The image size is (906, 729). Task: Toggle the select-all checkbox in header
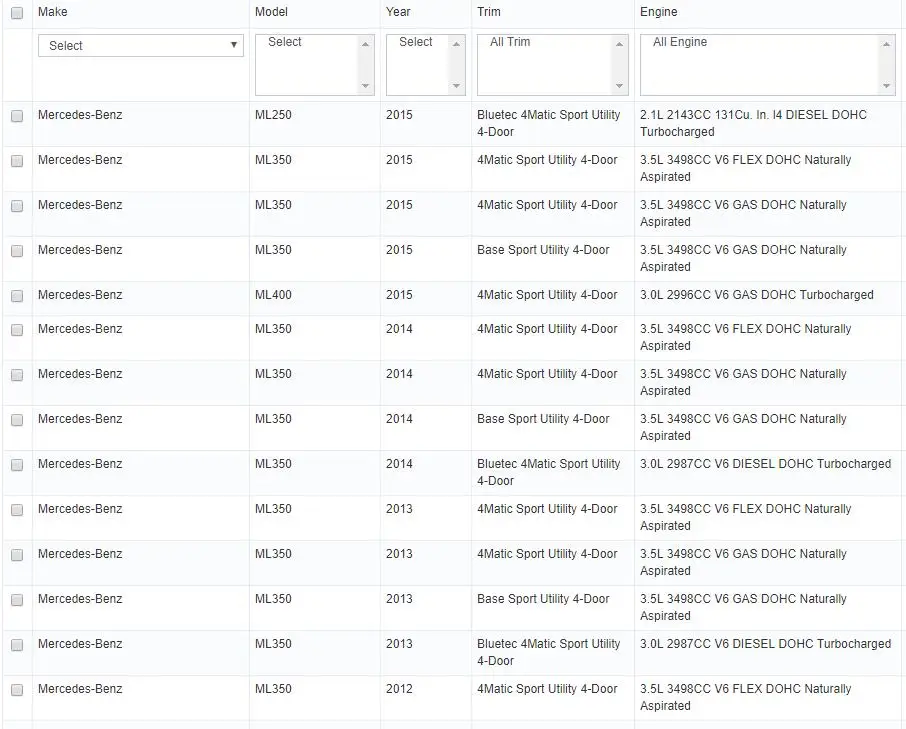[17, 13]
